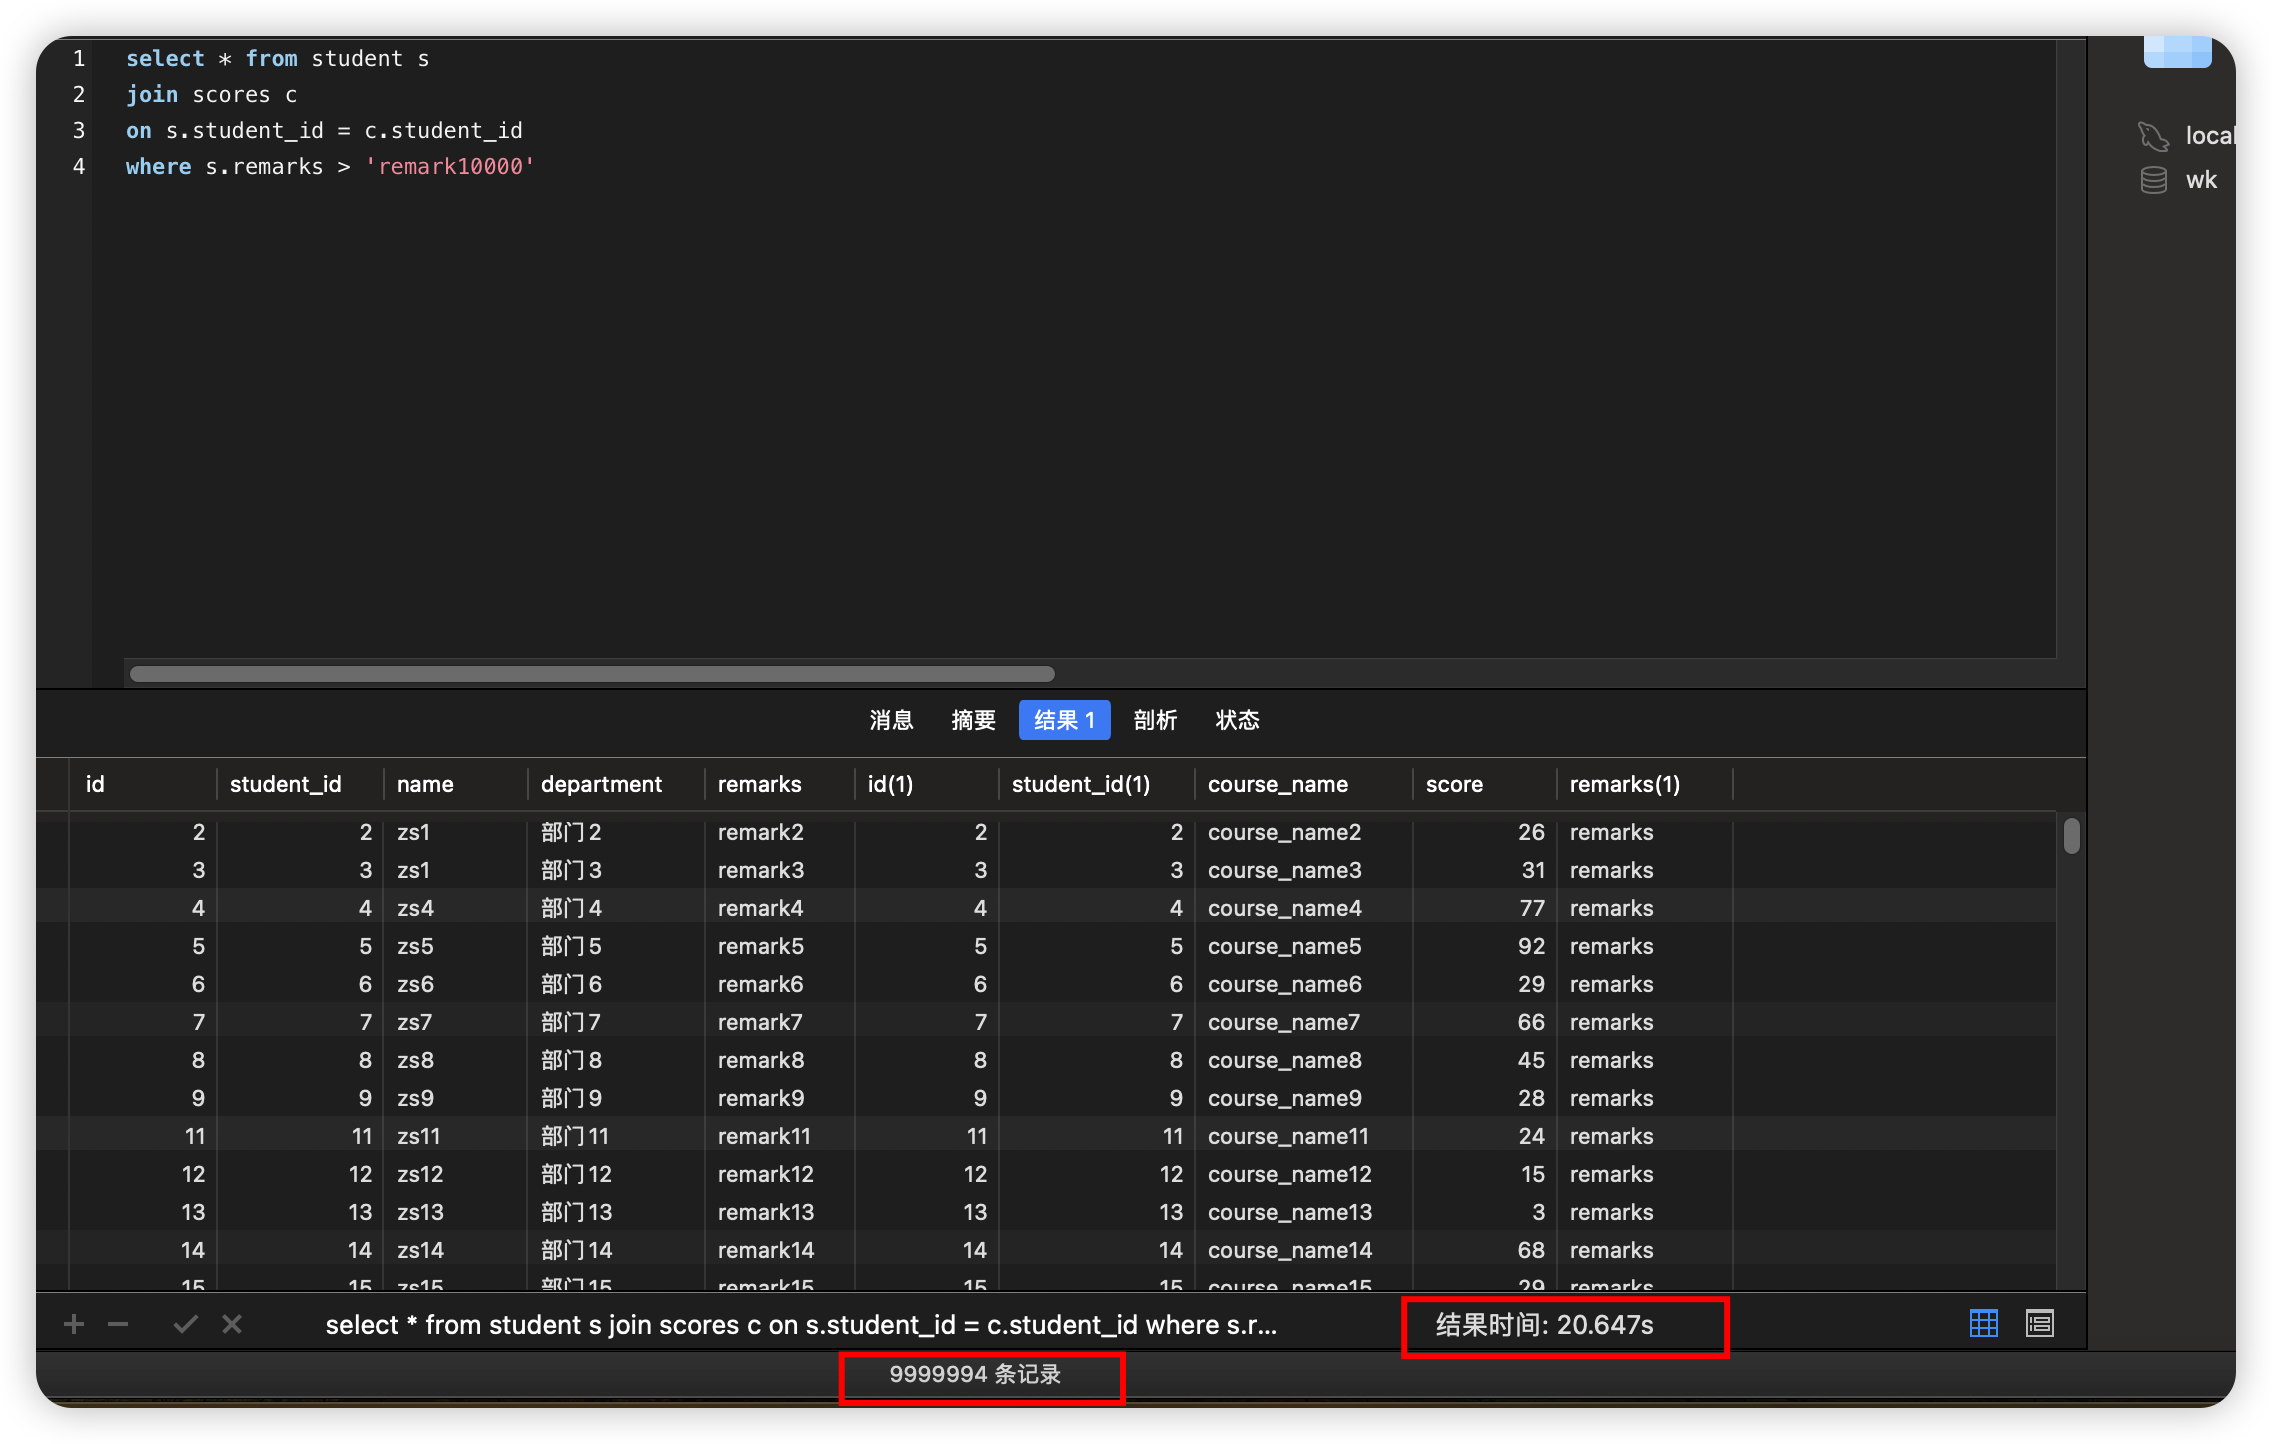Click the results table vertical scrollbar thumb
Screen dimensions: 2272x1444
coord(2071,836)
